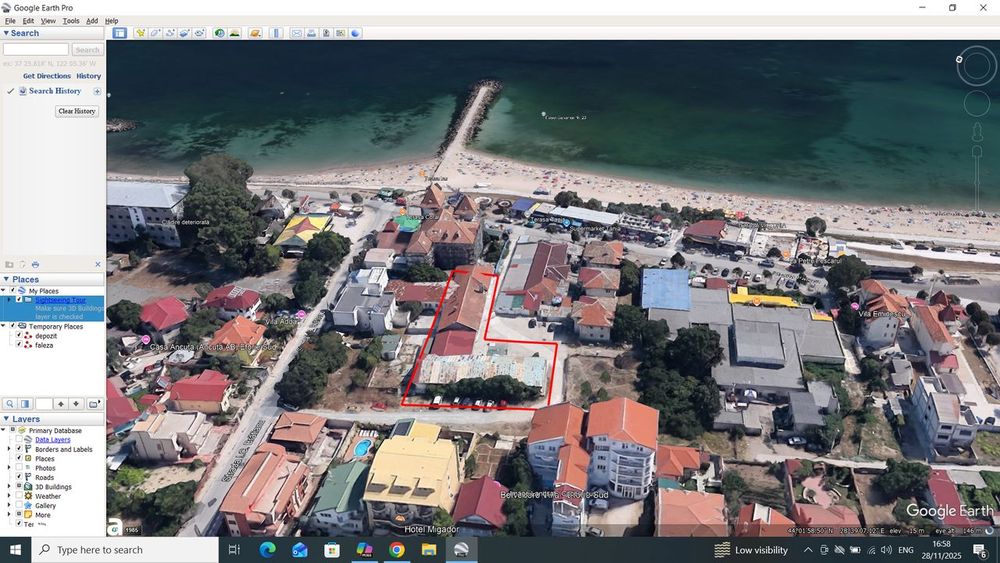Show historical imagery with the clock icon
Image resolution: width=1000 pixels, height=563 pixels.
pyautogui.click(x=219, y=33)
